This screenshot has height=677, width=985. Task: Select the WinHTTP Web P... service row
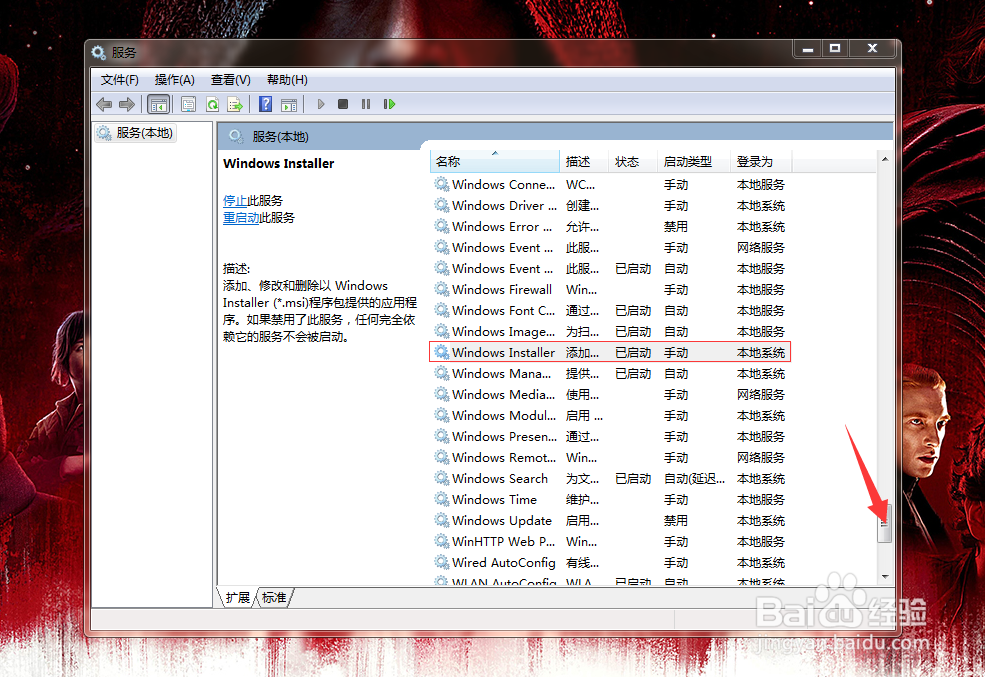pos(610,541)
